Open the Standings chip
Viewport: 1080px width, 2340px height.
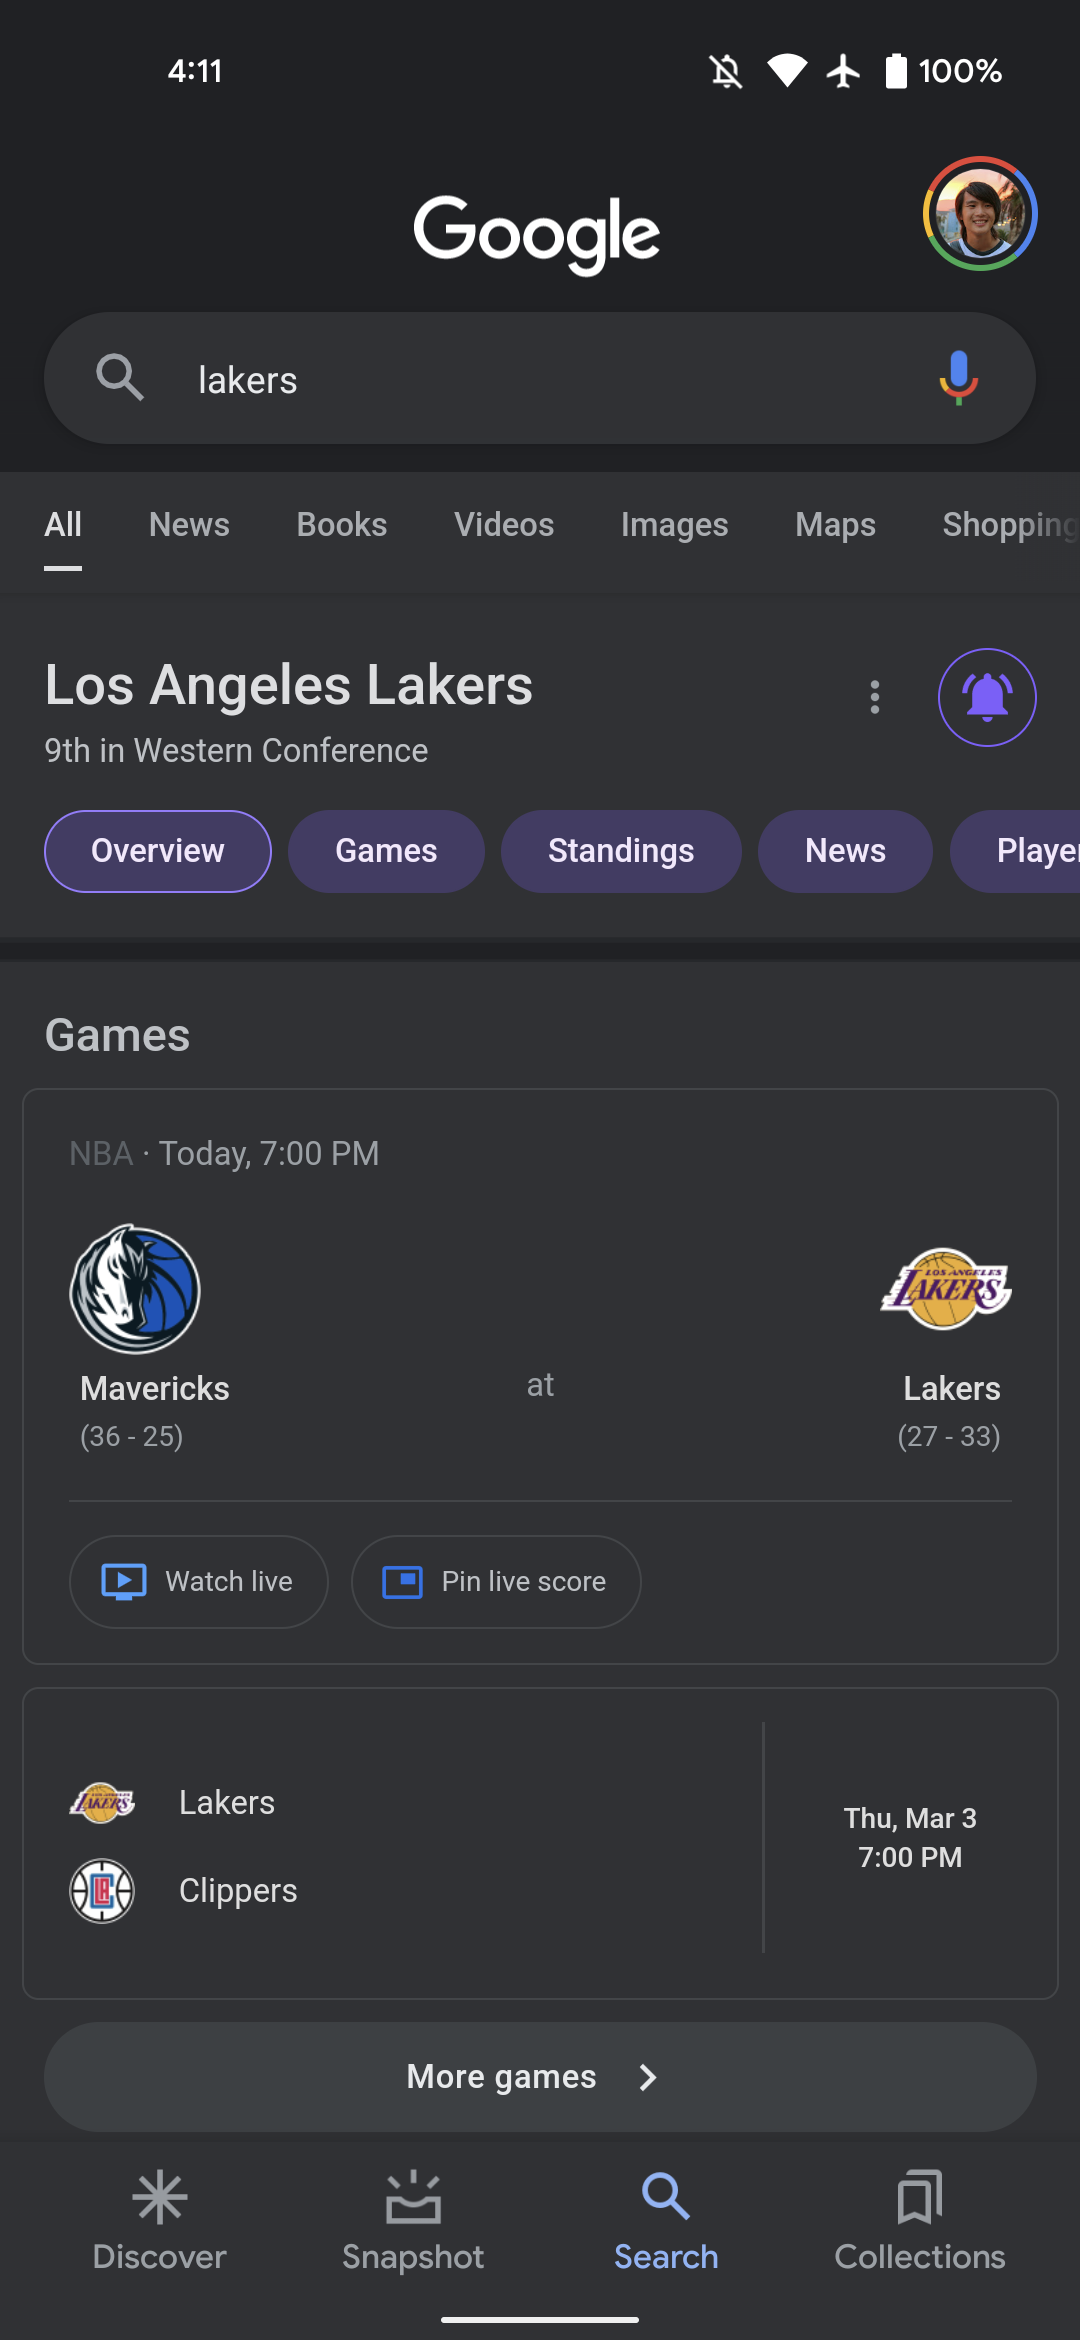pos(621,851)
